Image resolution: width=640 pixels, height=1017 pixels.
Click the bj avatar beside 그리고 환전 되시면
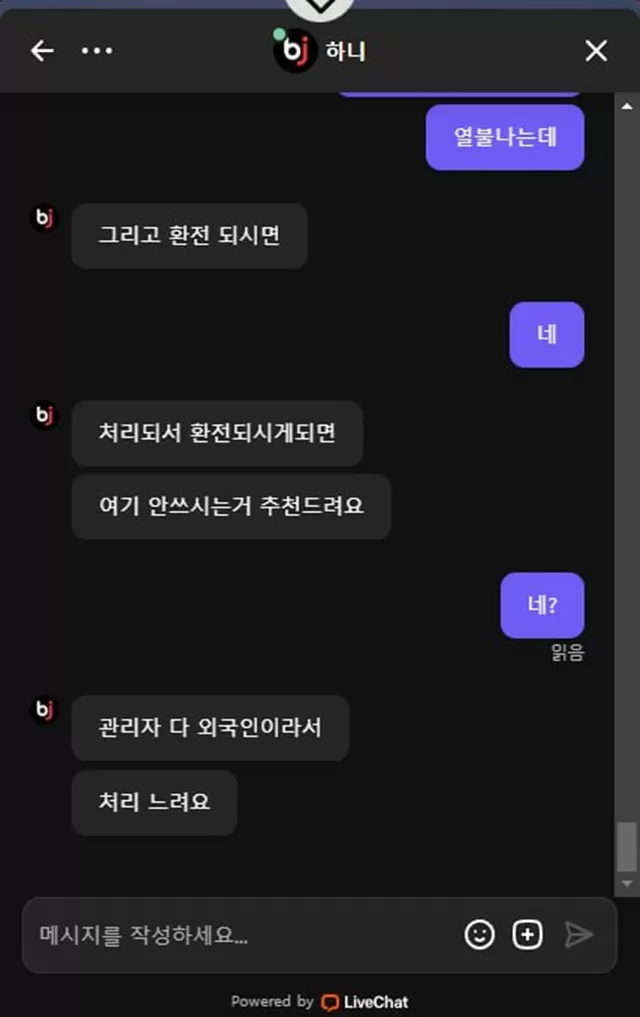[44, 218]
